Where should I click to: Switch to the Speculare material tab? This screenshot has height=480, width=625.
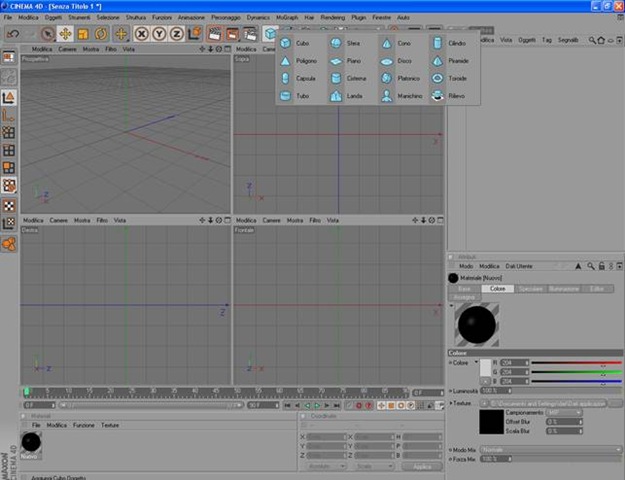tap(531, 289)
